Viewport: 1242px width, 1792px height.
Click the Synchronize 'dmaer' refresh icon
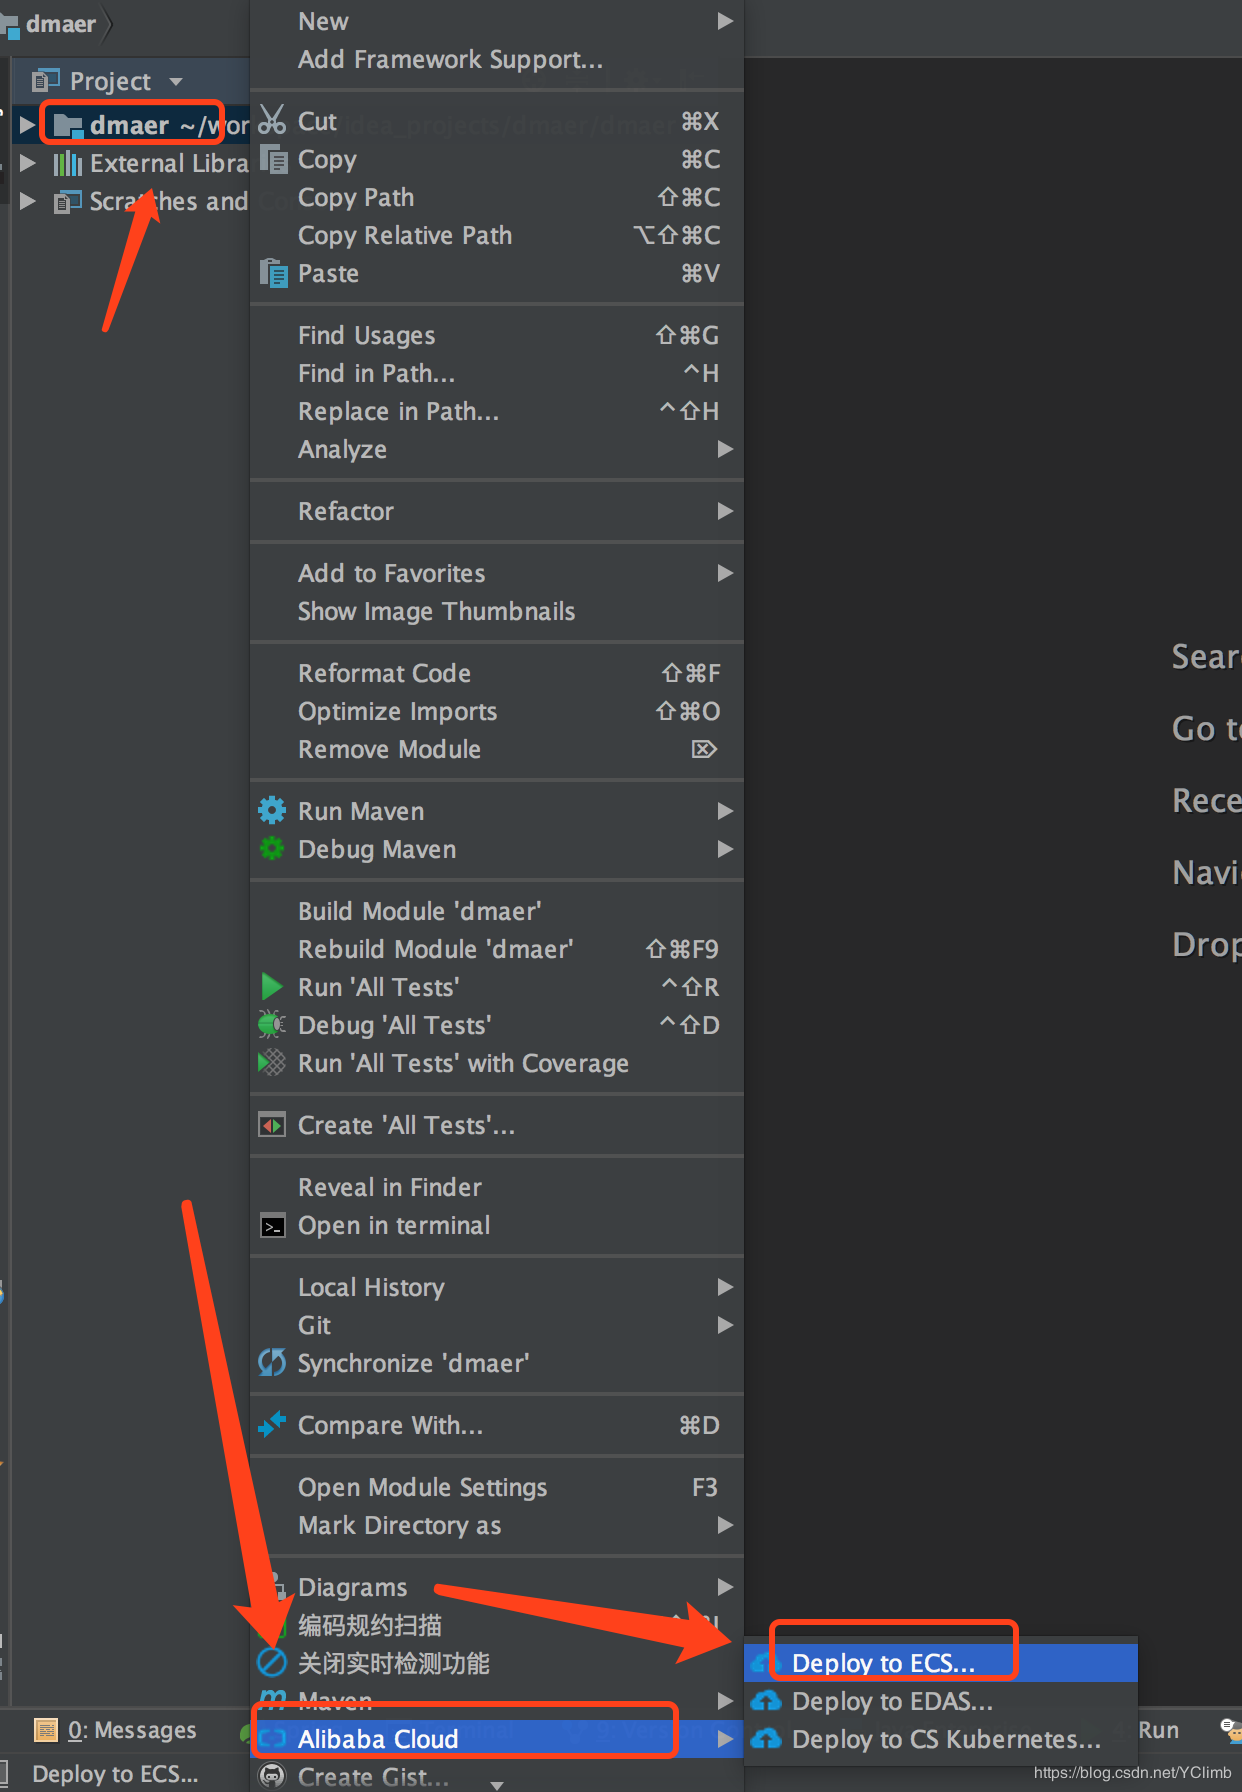(x=272, y=1363)
